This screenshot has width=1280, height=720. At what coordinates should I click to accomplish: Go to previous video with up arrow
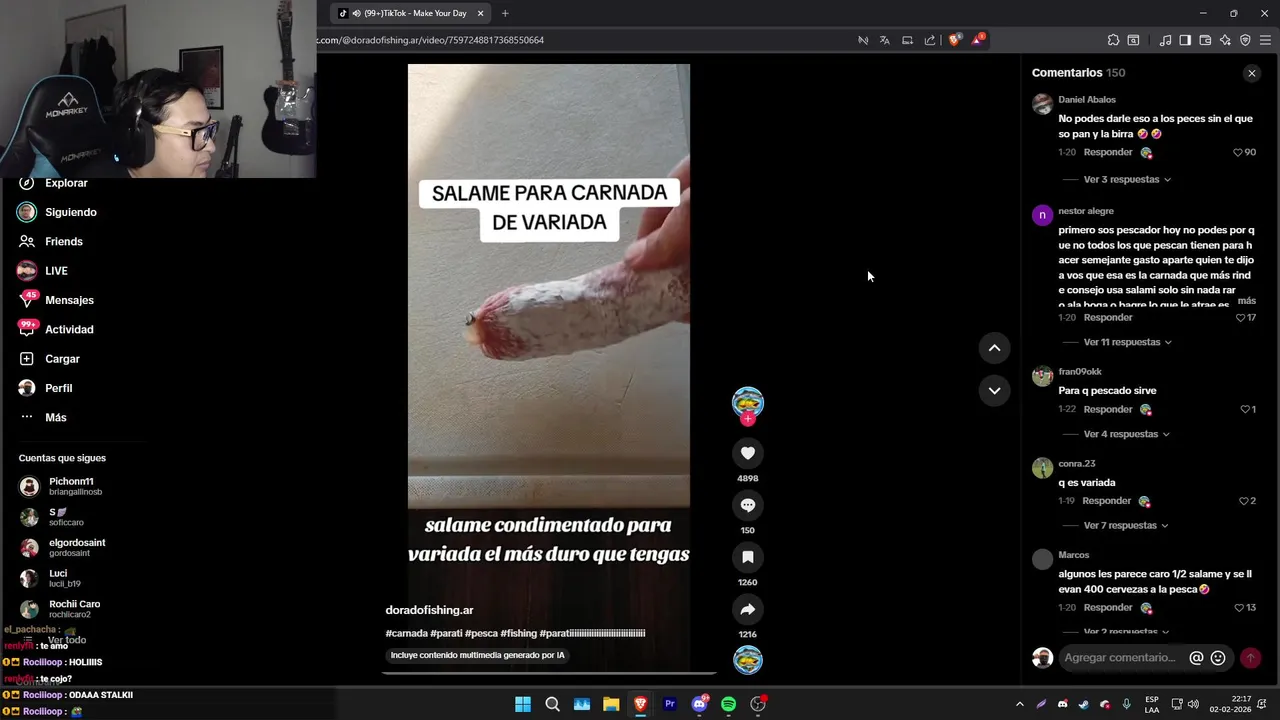pyautogui.click(x=994, y=348)
